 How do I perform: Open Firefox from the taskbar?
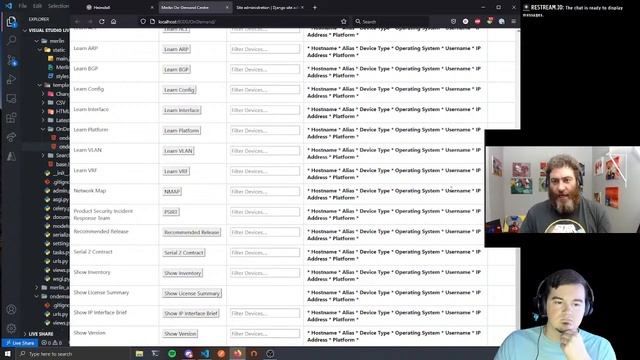pyautogui.click(x=237, y=353)
